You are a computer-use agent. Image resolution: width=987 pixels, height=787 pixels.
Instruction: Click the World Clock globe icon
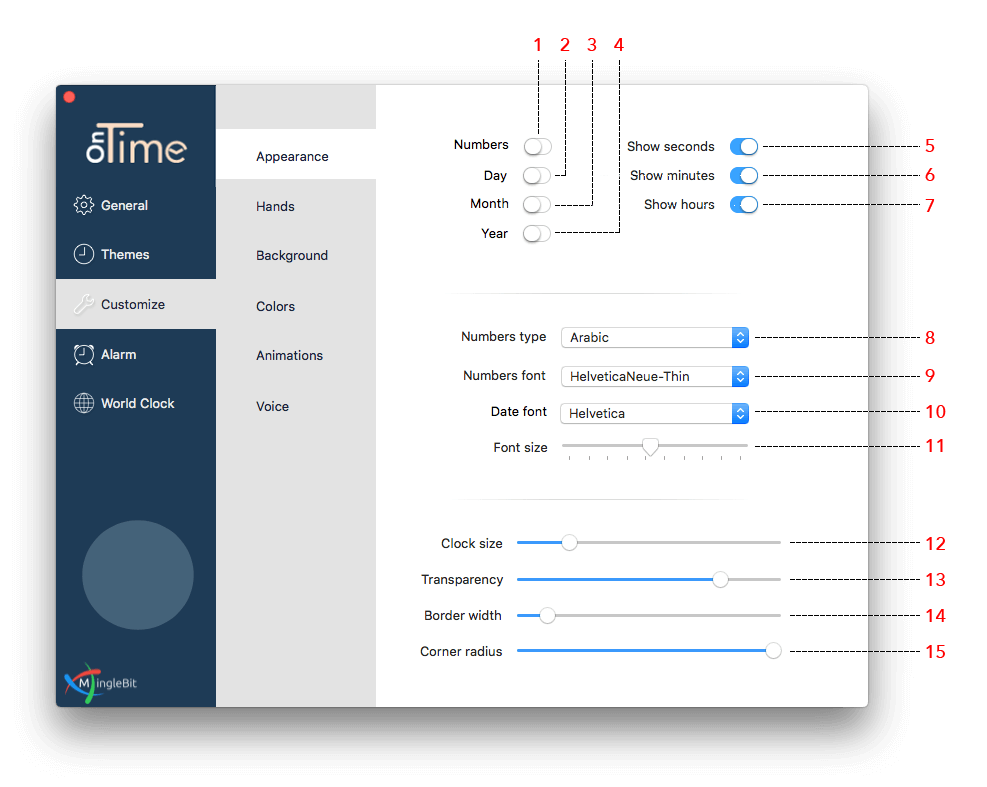tap(84, 403)
